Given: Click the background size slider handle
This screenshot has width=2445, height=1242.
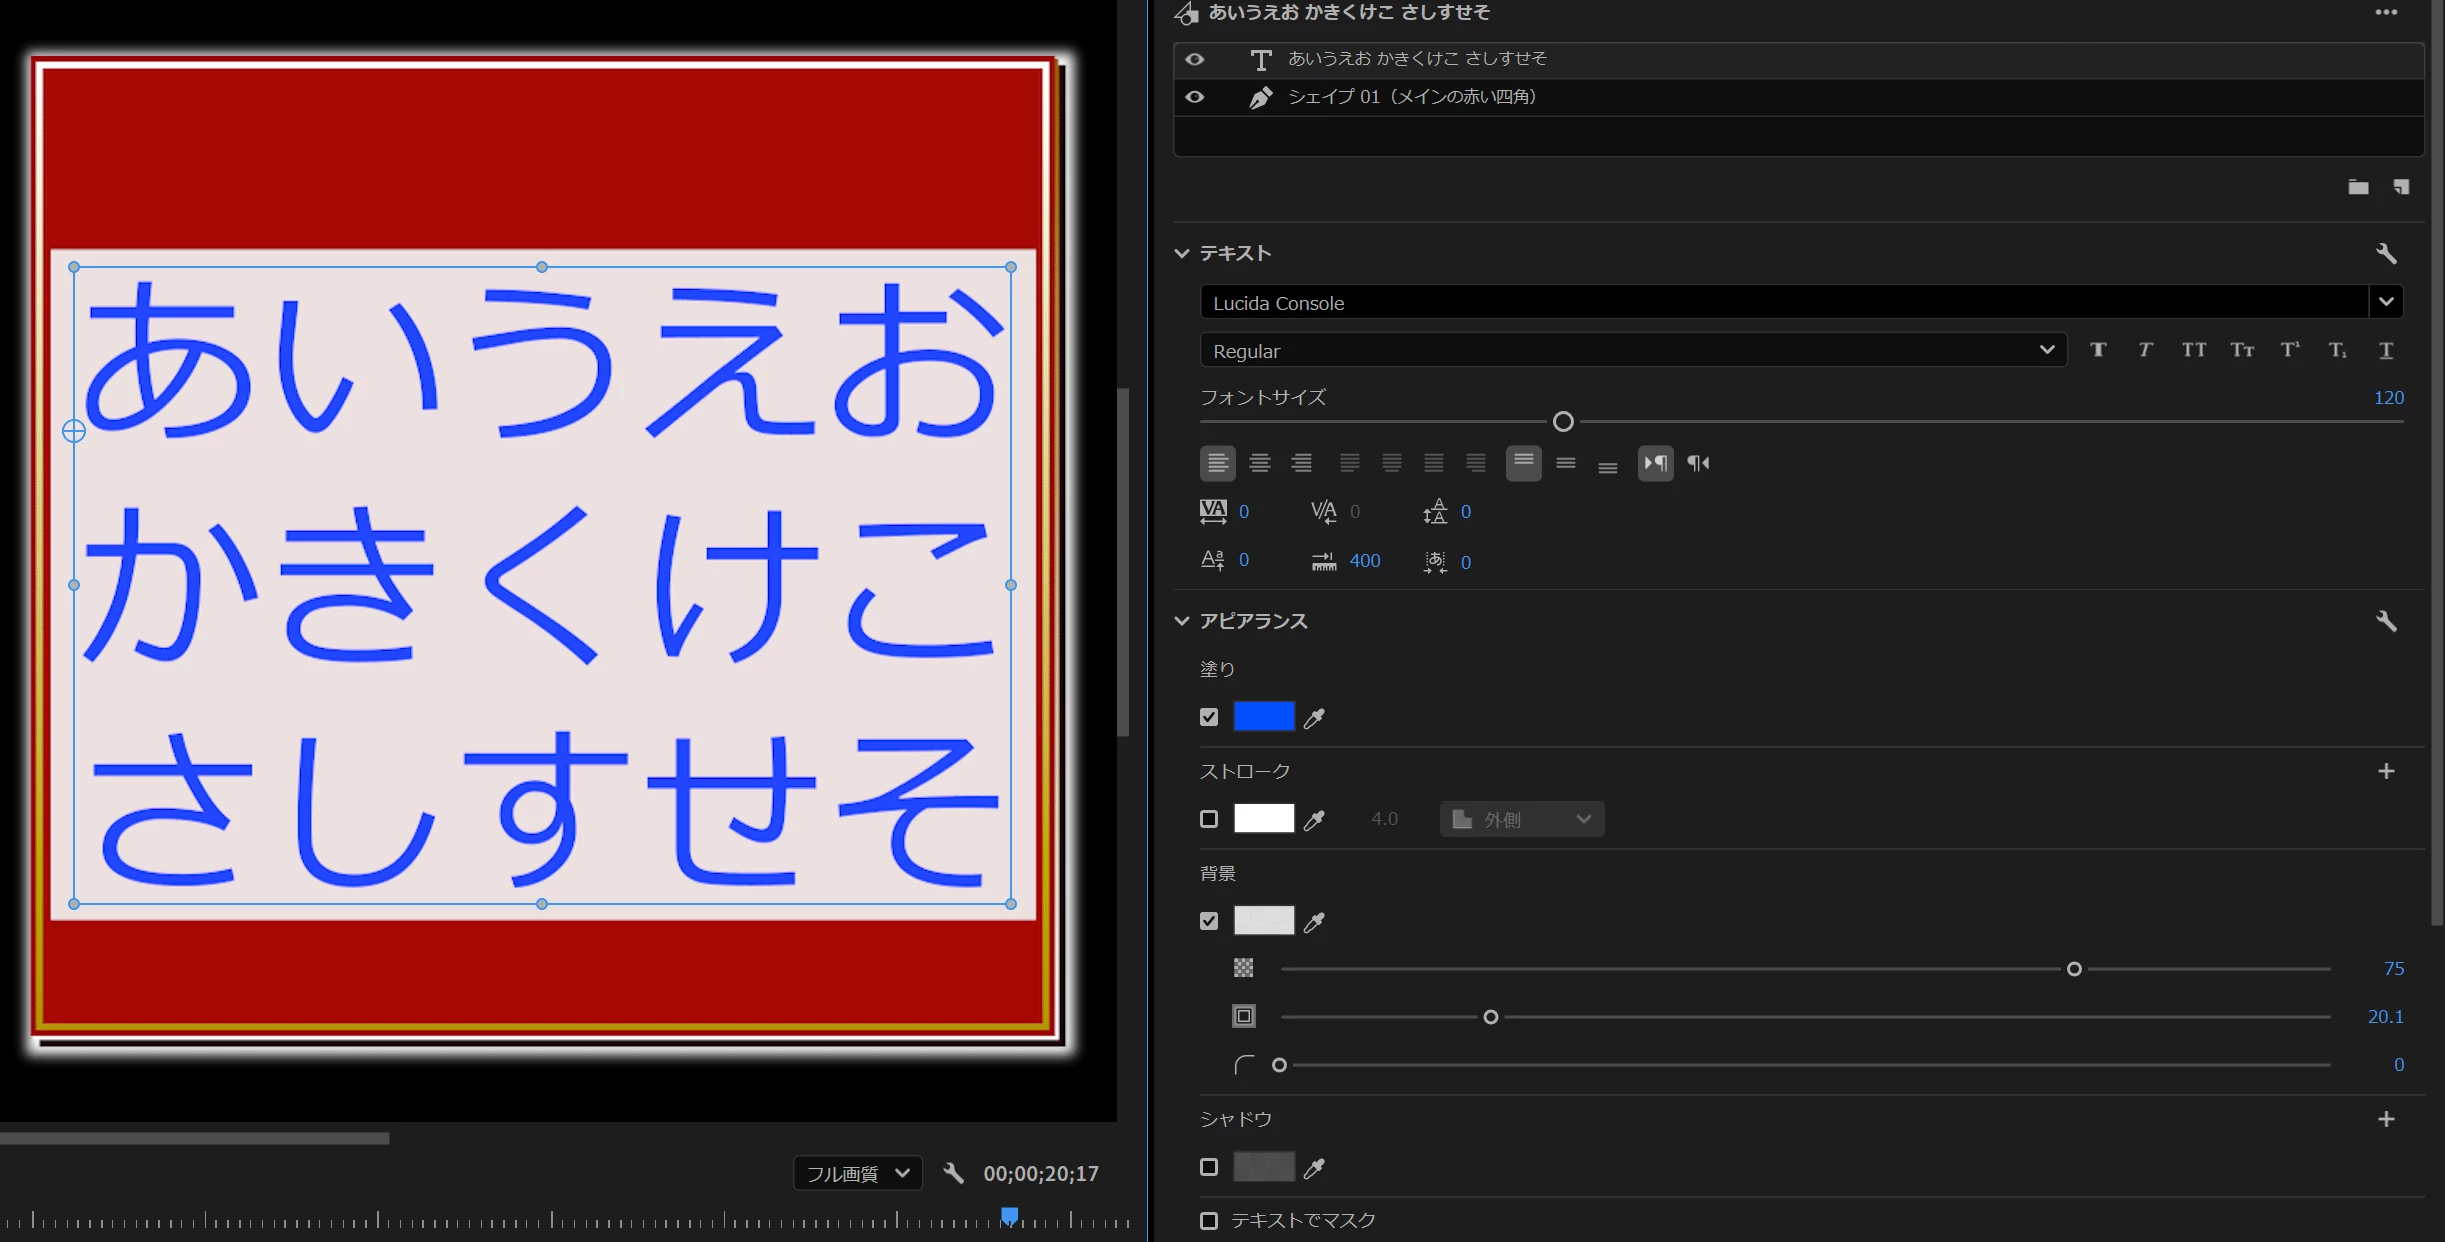Looking at the screenshot, I should click(1490, 1017).
